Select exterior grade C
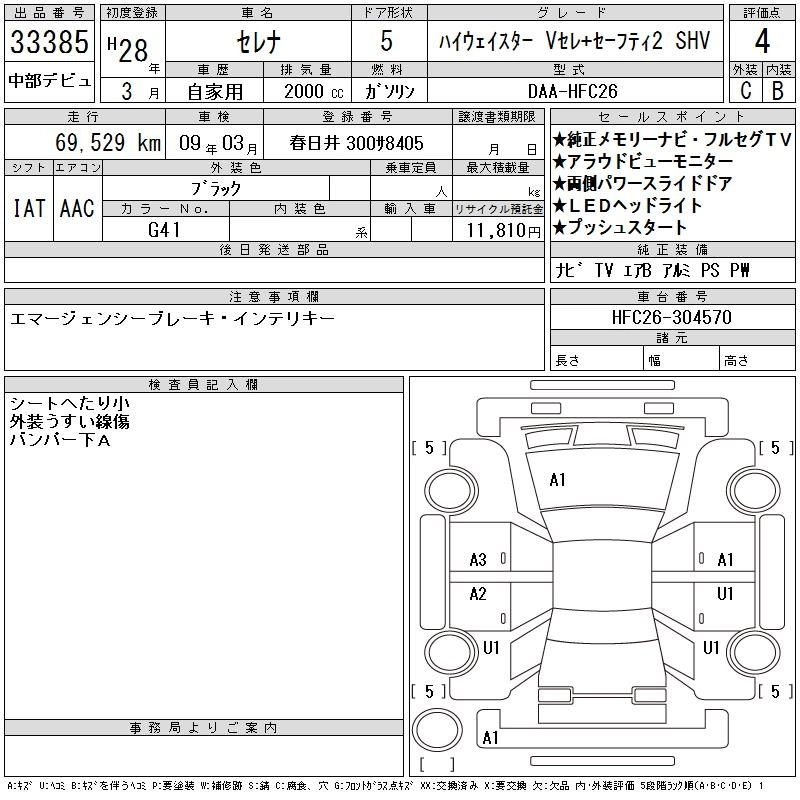 click(x=745, y=91)
